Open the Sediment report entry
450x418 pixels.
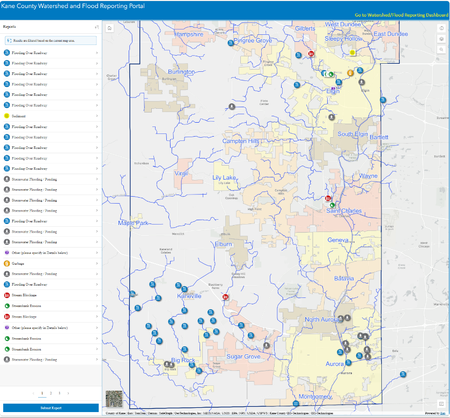(x=51, y=116)
